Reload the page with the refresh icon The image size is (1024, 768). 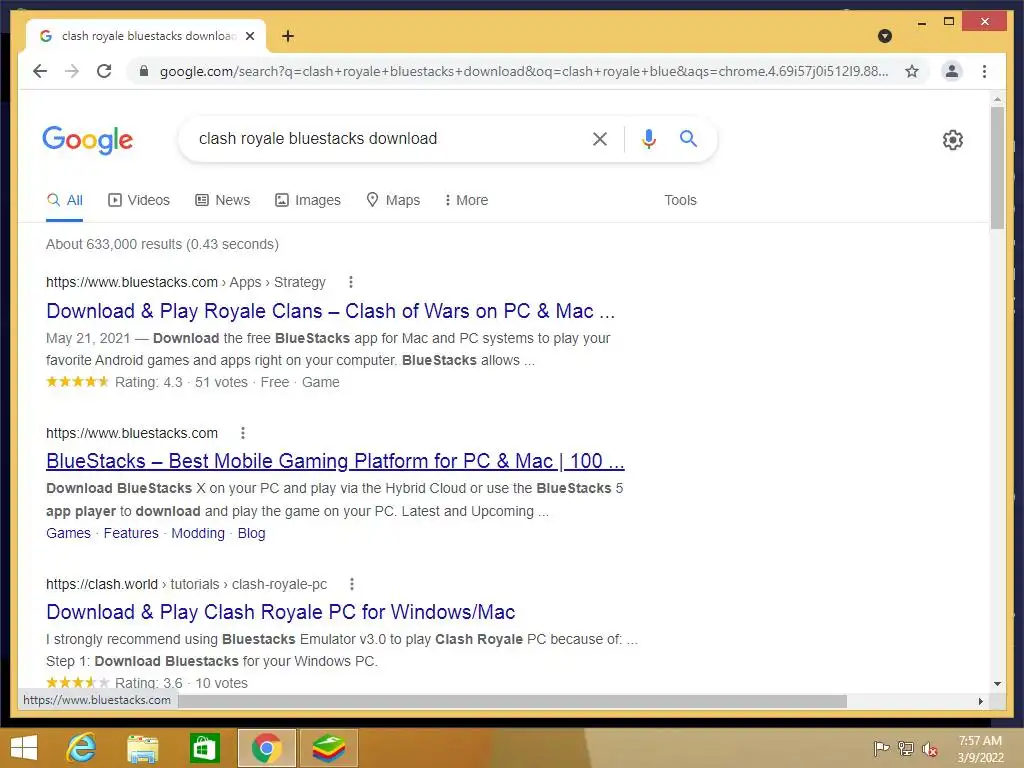click(104, 71)
